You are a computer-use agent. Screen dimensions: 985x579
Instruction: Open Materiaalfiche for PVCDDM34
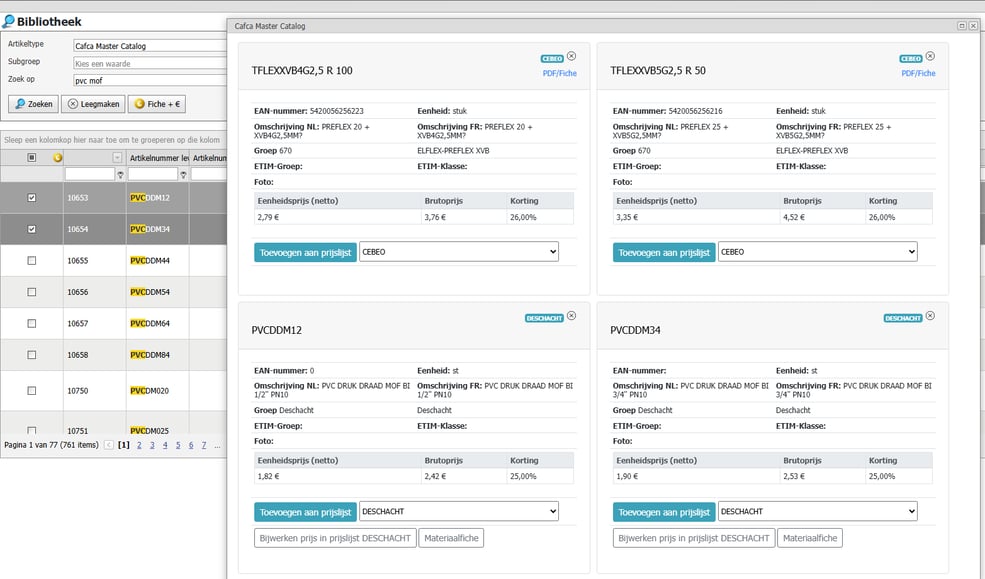[810, 538]
